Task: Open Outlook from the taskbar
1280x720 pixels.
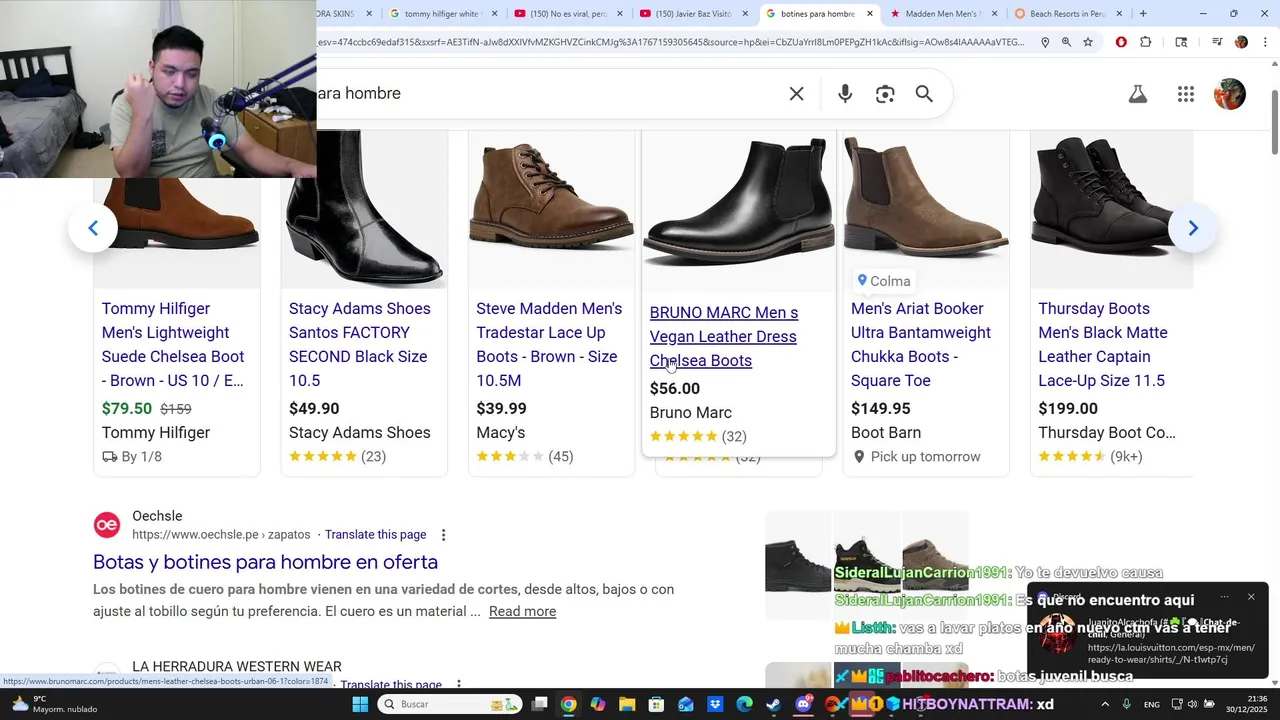Action: tap(686, 704)
